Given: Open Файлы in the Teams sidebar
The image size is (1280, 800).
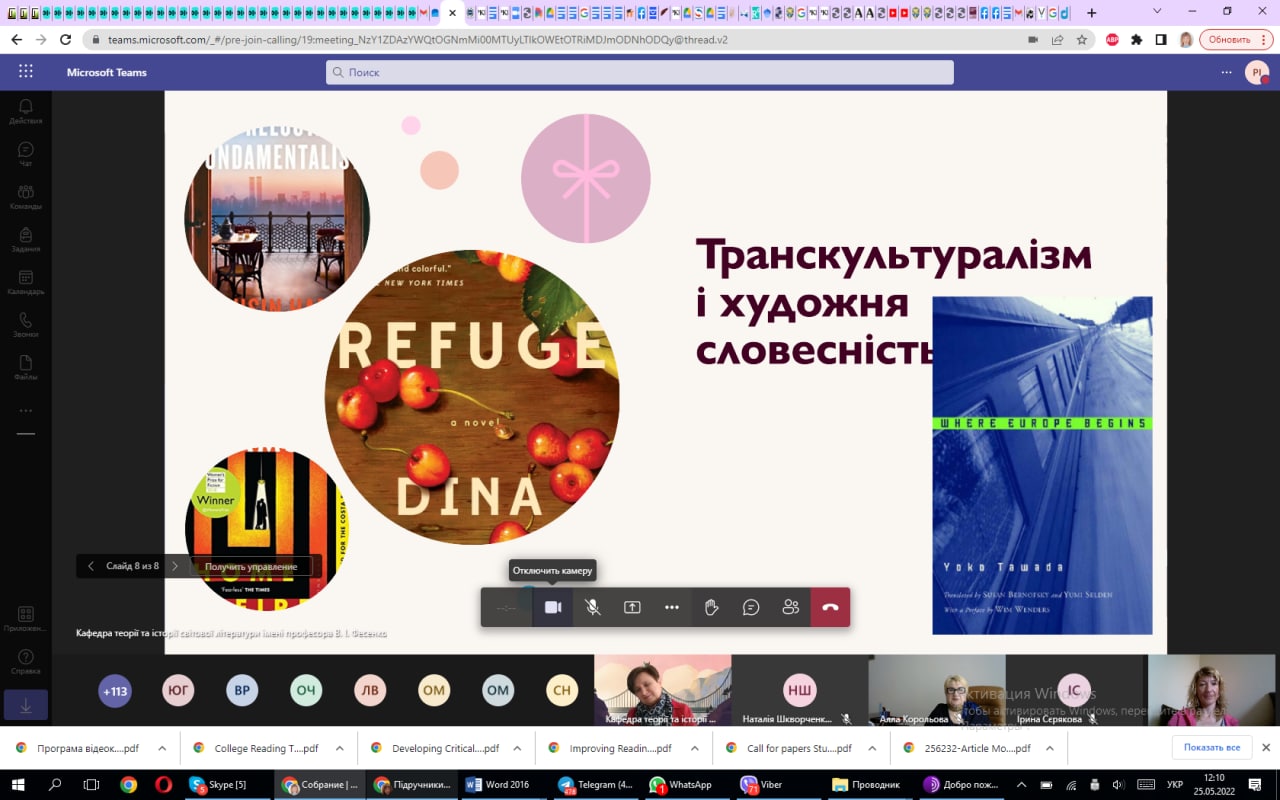Looking at the screenshot, I should pyautogui.click(x=26, y=368).
